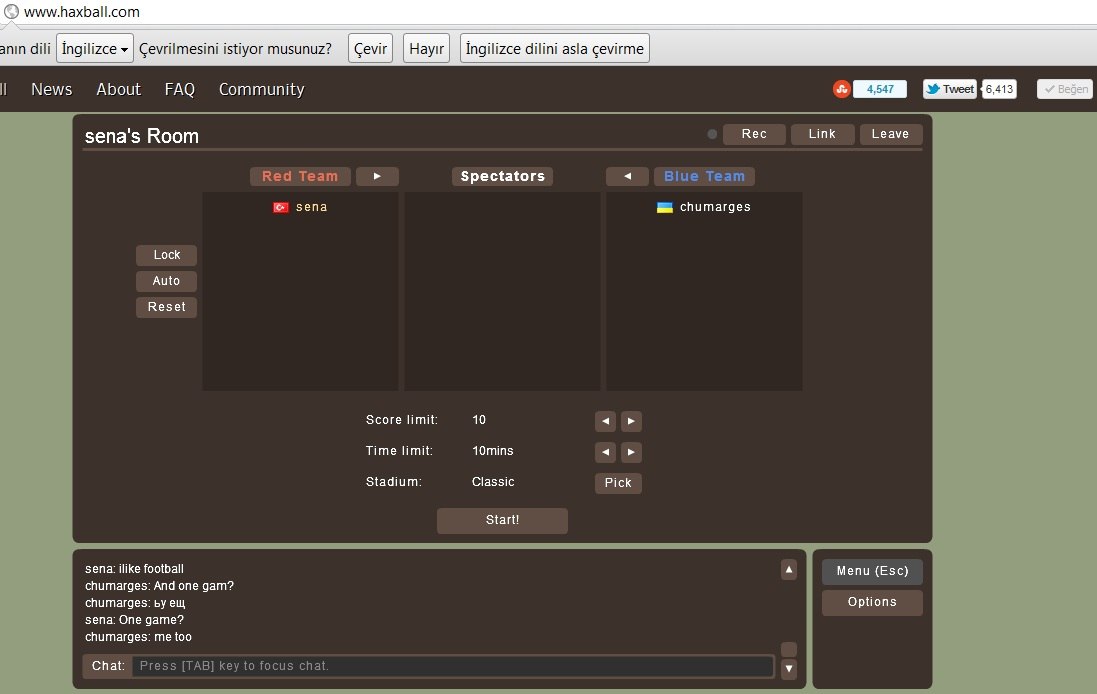Screen dimensions: 1097x694
Task: Click the StumbleUpon share icon
Action: click(x=842, y=89)
